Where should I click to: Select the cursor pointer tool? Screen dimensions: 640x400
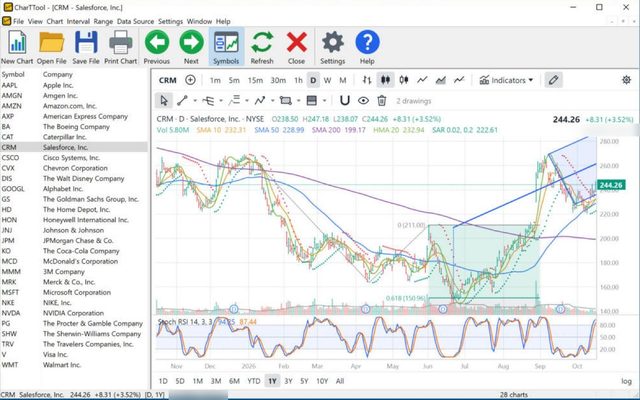point(164,100)
